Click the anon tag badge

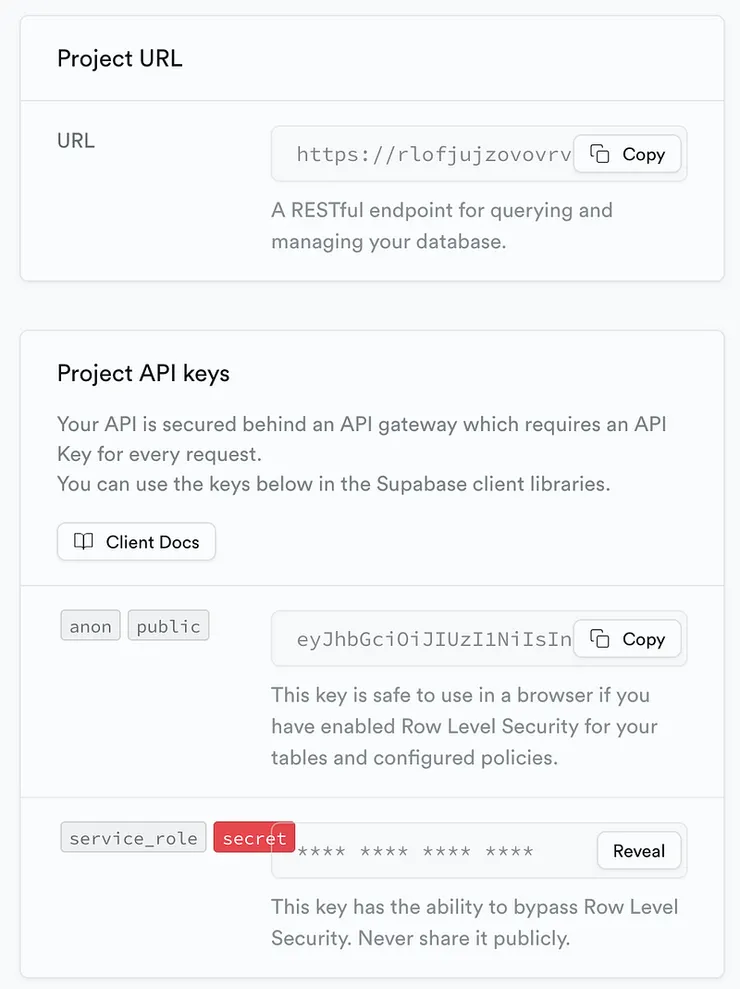[x=90, y=627]
